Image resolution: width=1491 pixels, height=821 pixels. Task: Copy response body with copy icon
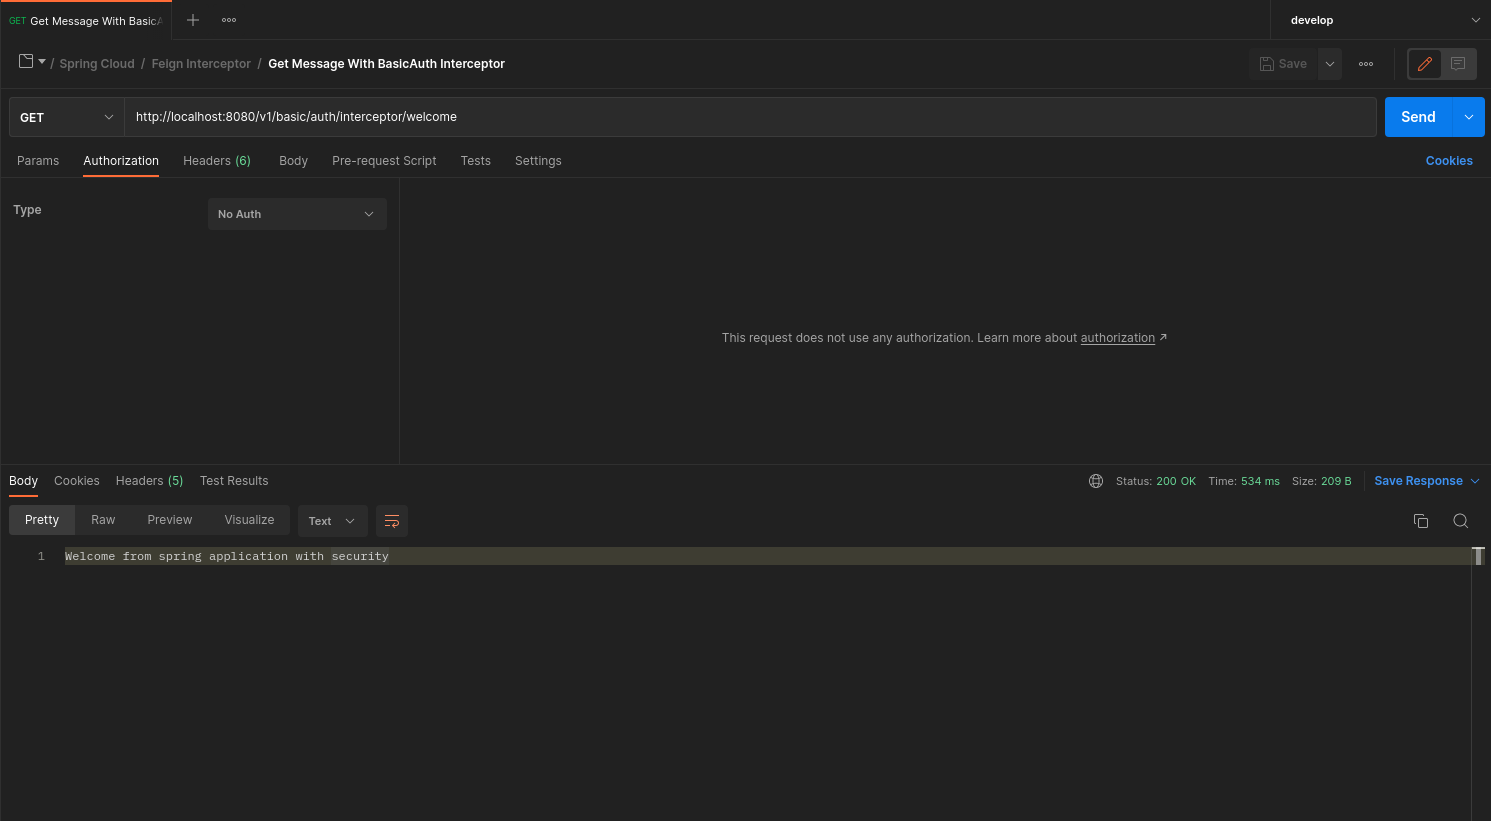click(1420, 521)
